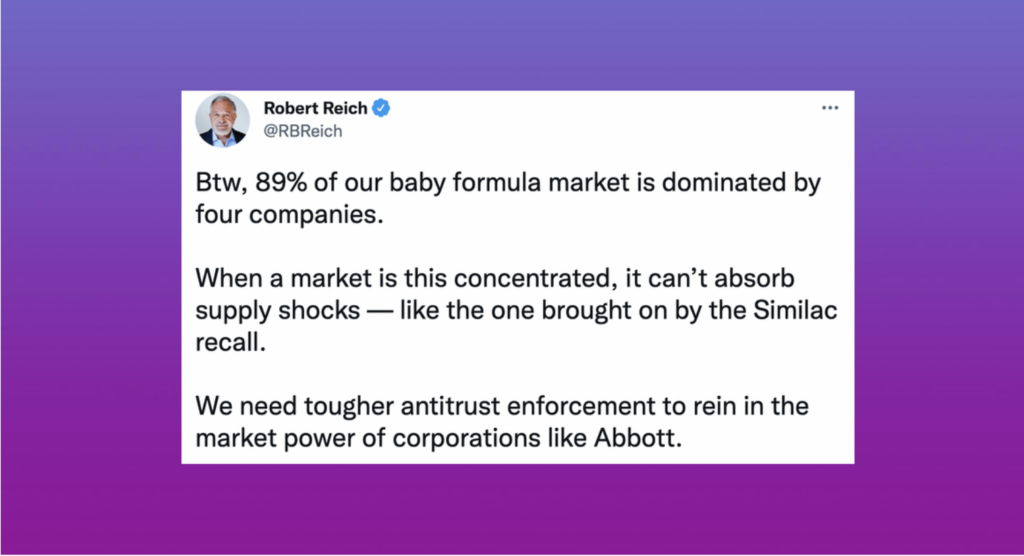The height and width of the screenshot is (556, 1024).
Task: Click the blue verified checkmark badge
Action: (x=381, y=108)
